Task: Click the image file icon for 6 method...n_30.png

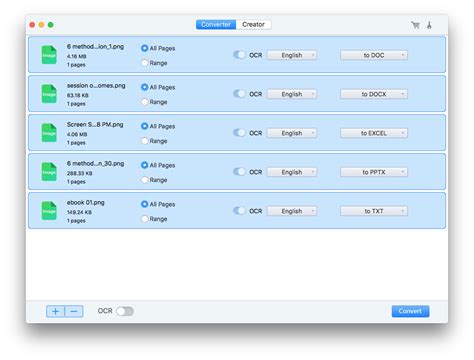Action: [49, 172]
